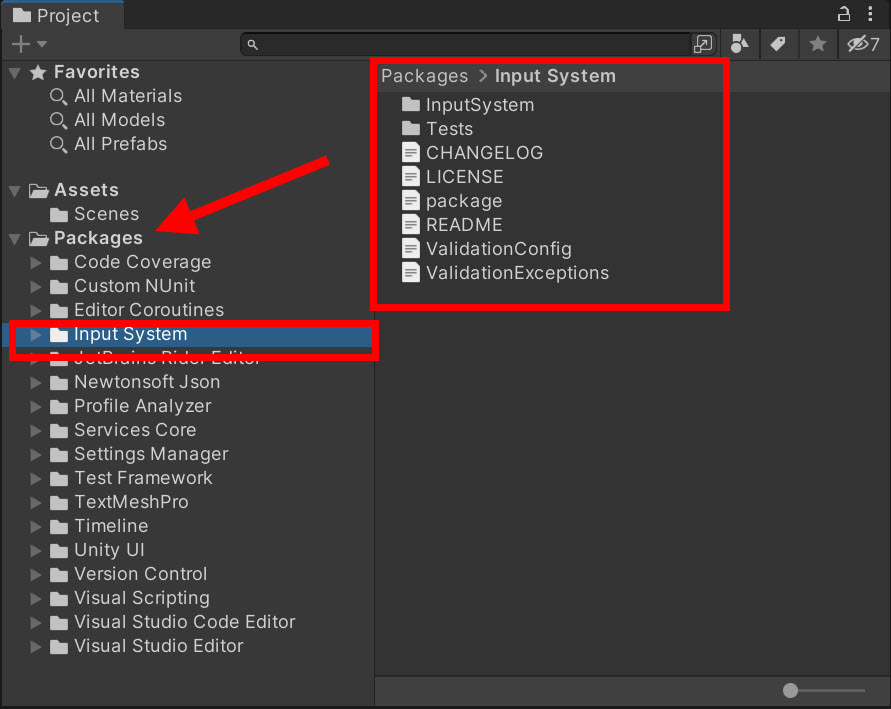
Task: Expand the Custom NUnit package
Action: [x=36, y=286]
